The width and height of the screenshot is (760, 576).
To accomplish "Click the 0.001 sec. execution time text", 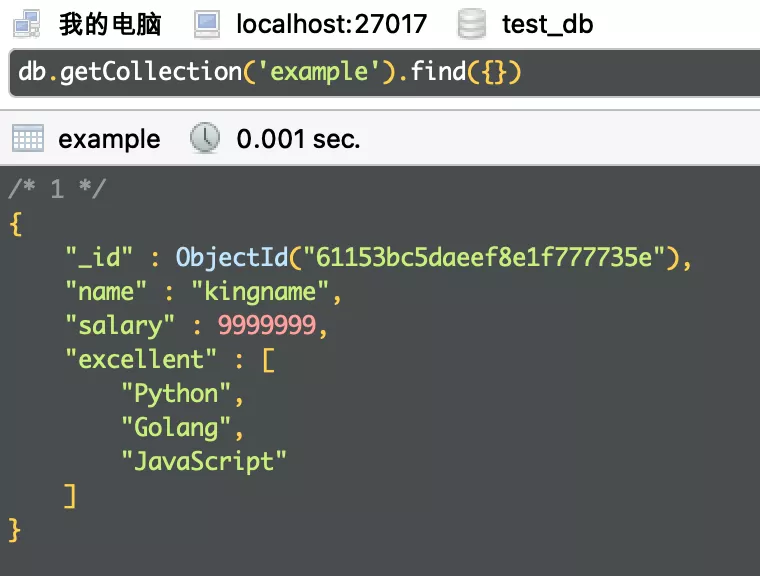I will (x=298, y=139).
